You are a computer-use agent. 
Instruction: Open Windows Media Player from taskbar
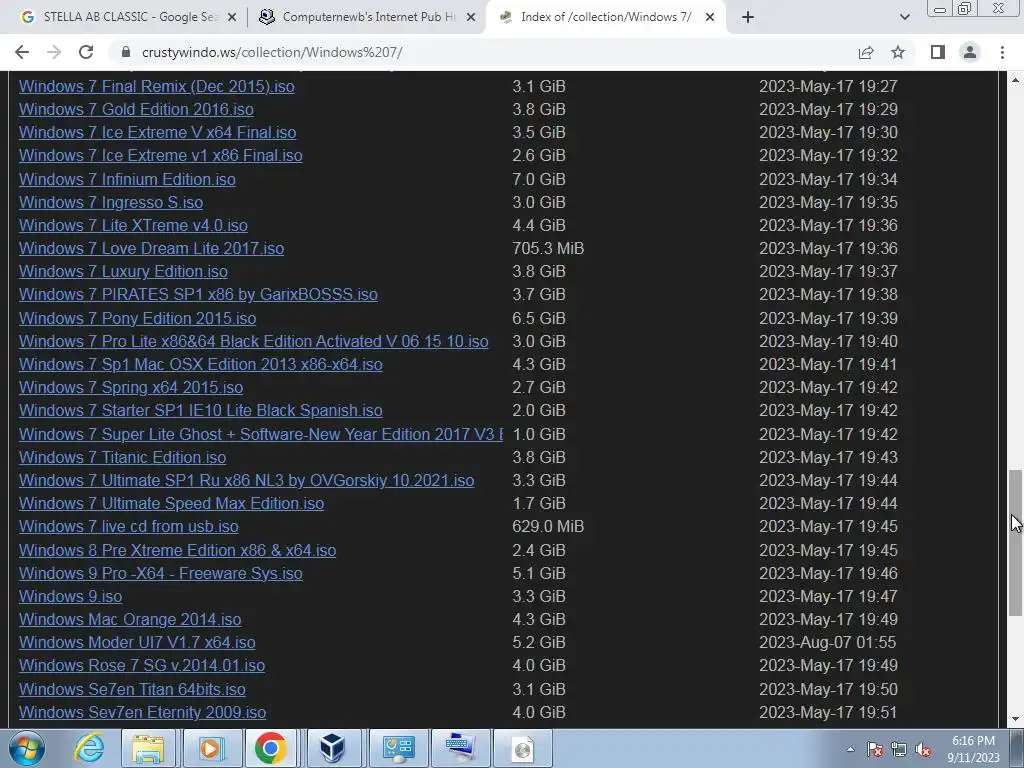click(x=210, y=748)
